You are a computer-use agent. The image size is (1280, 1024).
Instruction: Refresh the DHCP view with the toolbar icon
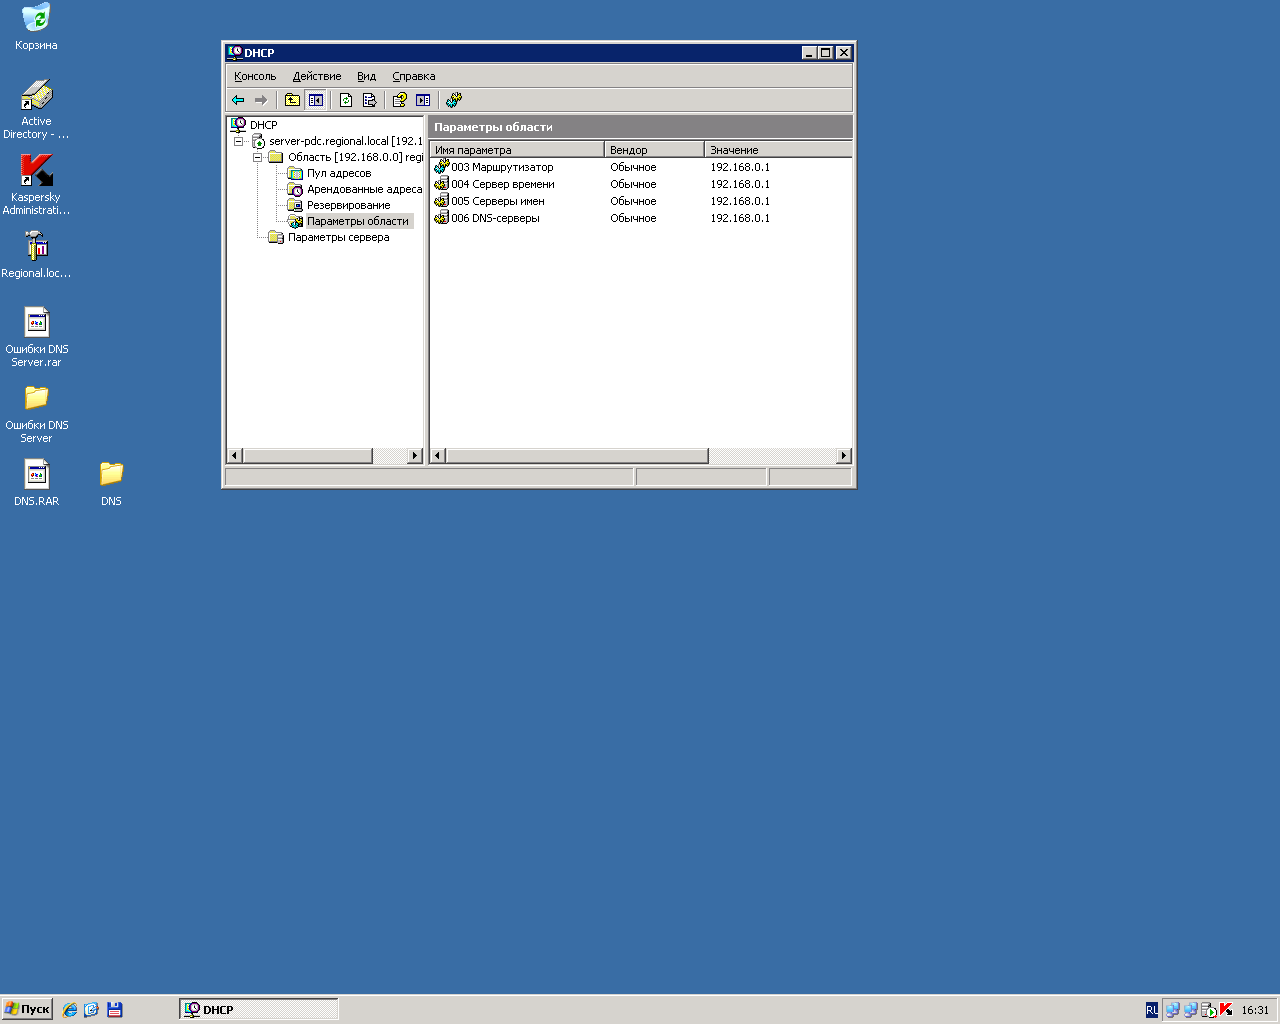tap(346, 100)
